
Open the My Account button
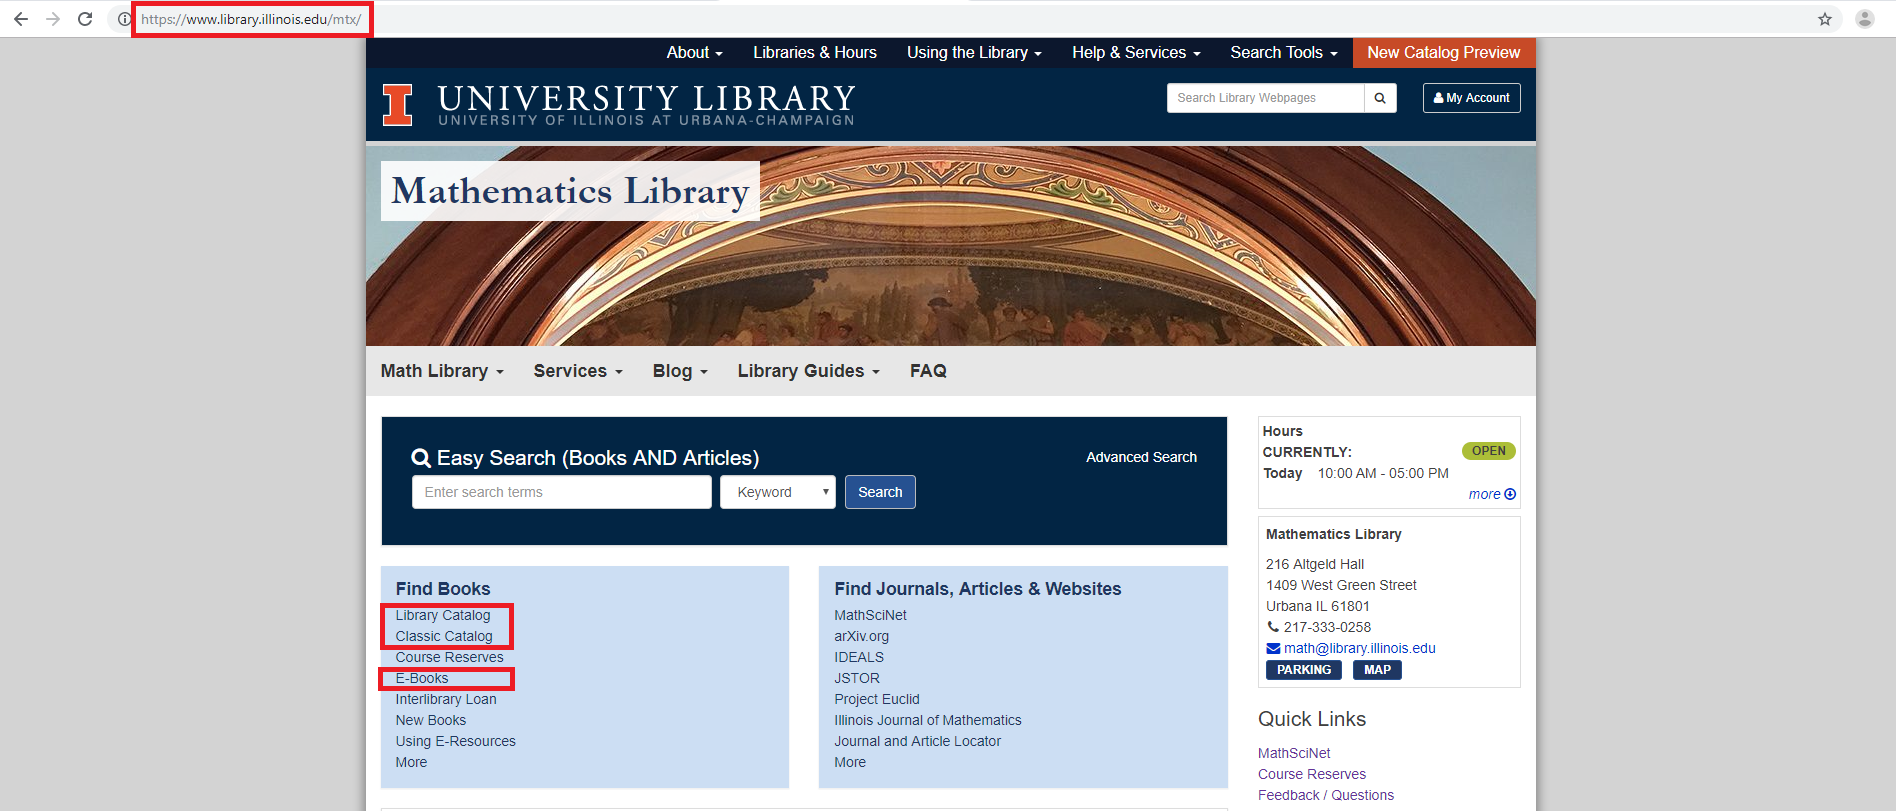point(1471,98)
